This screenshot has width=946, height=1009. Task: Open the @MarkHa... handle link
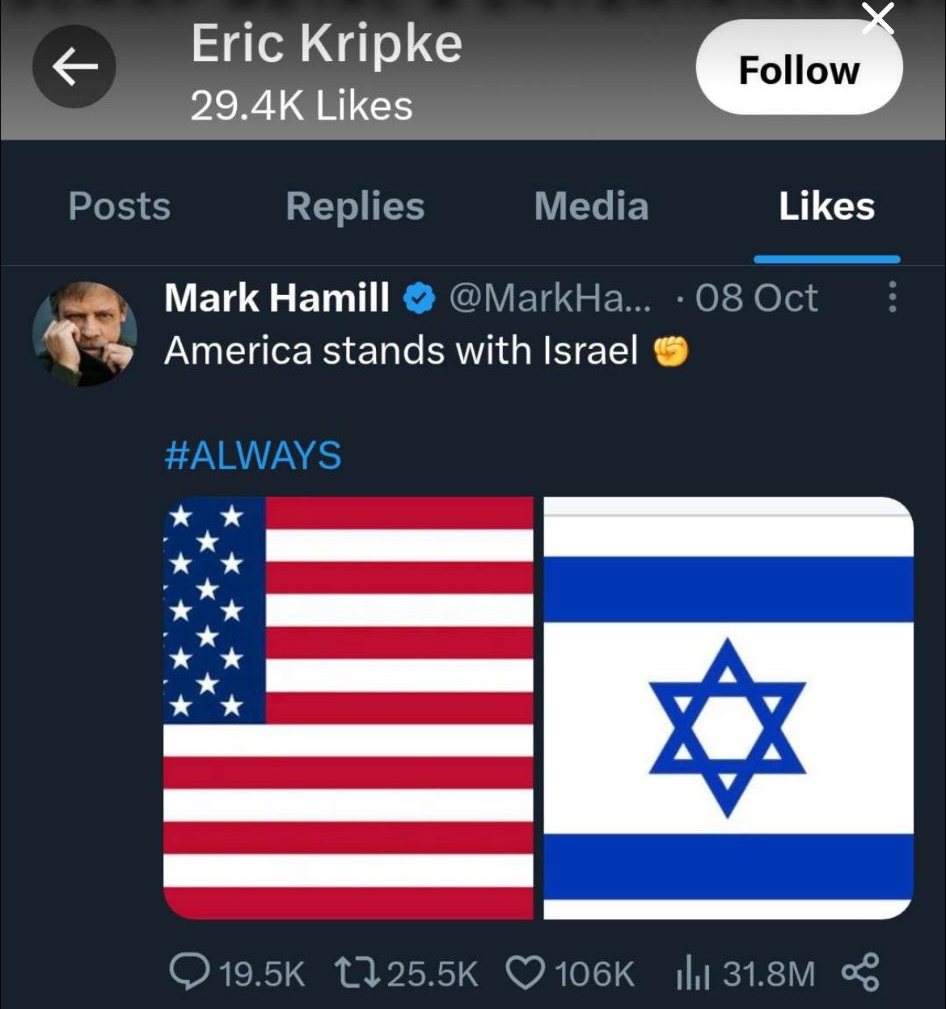tap(550, 298)
